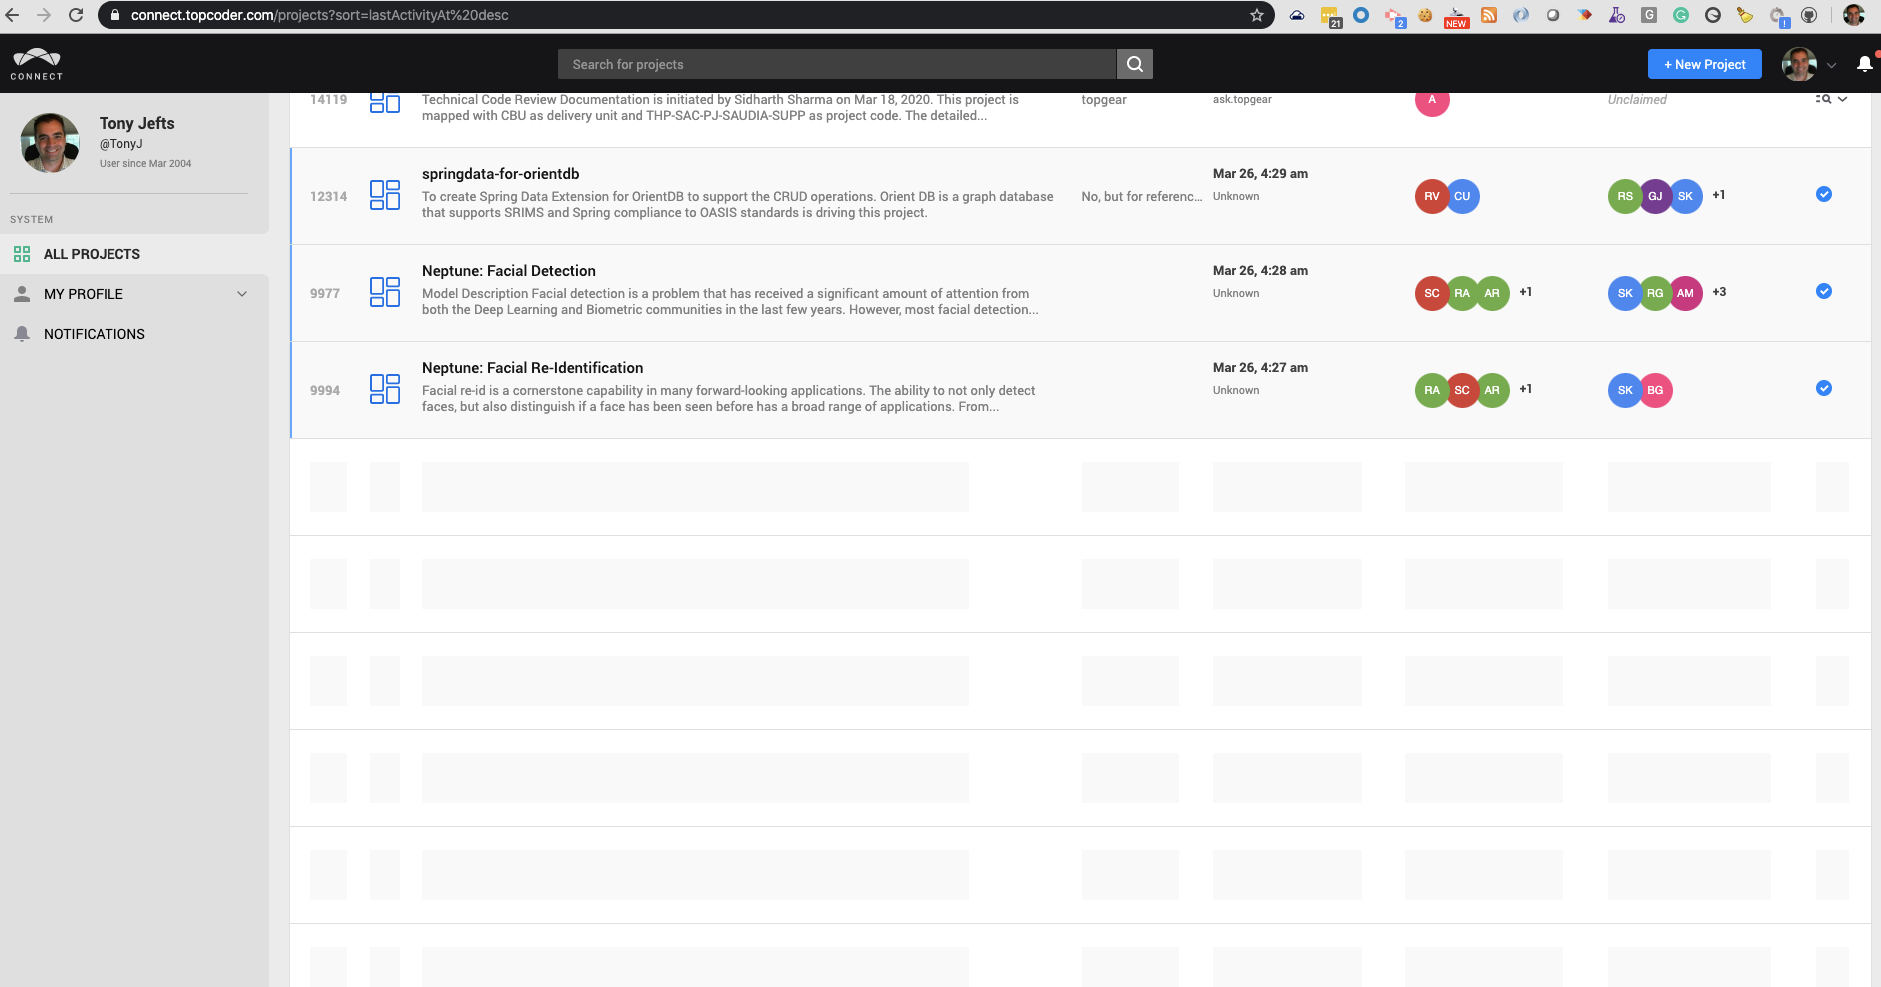The width and height of the screenshot is (1881, 987).
Task: Click the + New Project button
Action: [1705, 64]
